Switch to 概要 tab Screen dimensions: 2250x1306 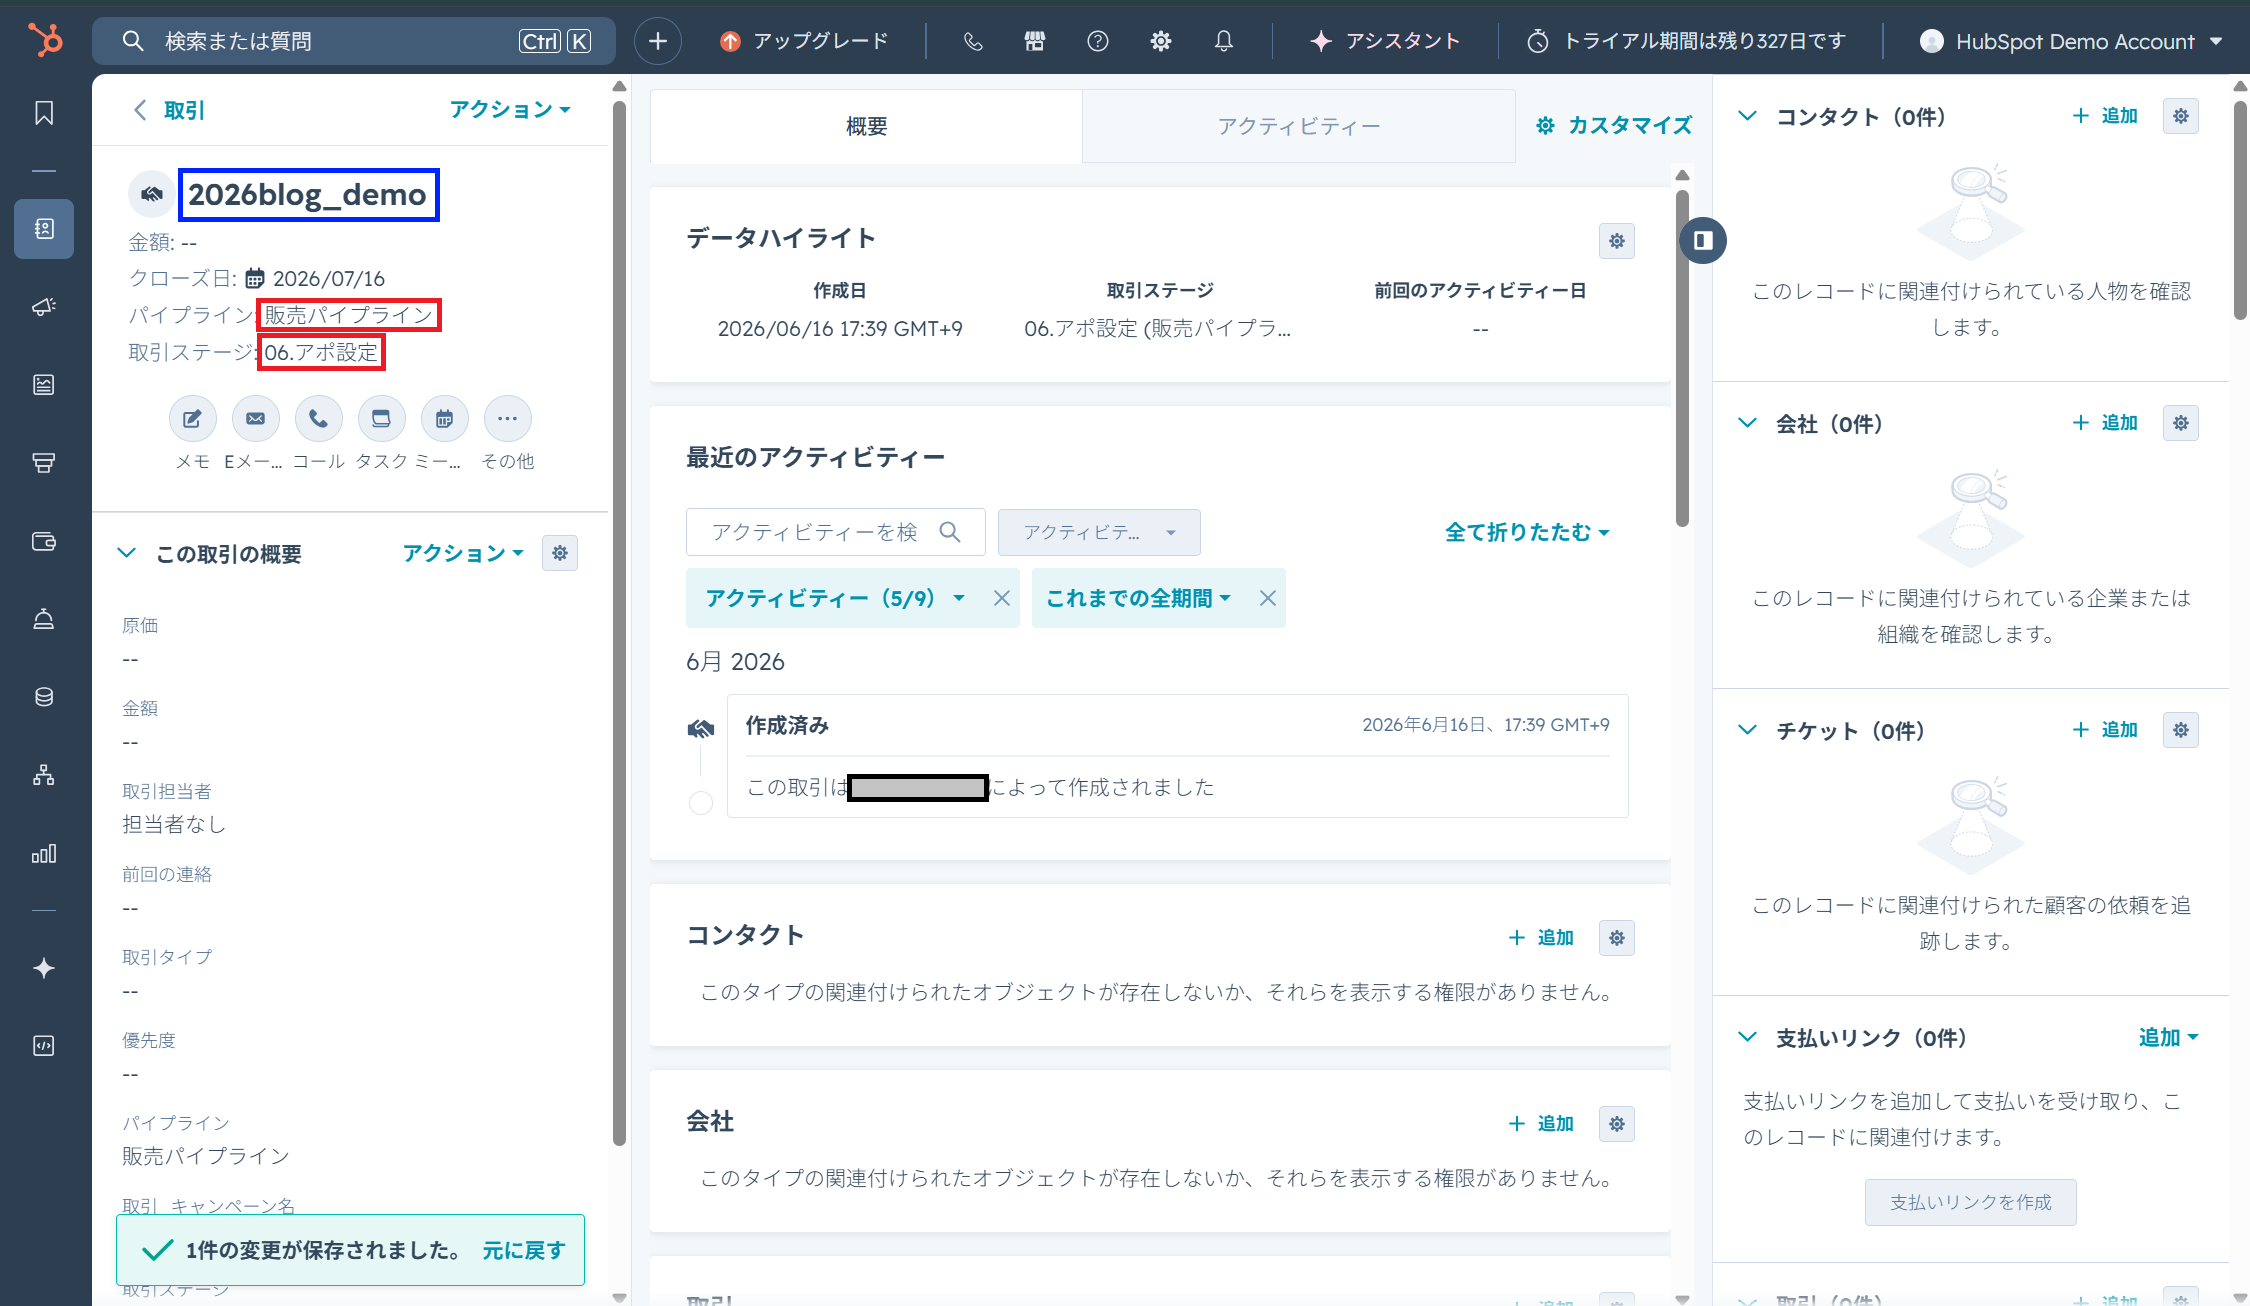[866, 126]
